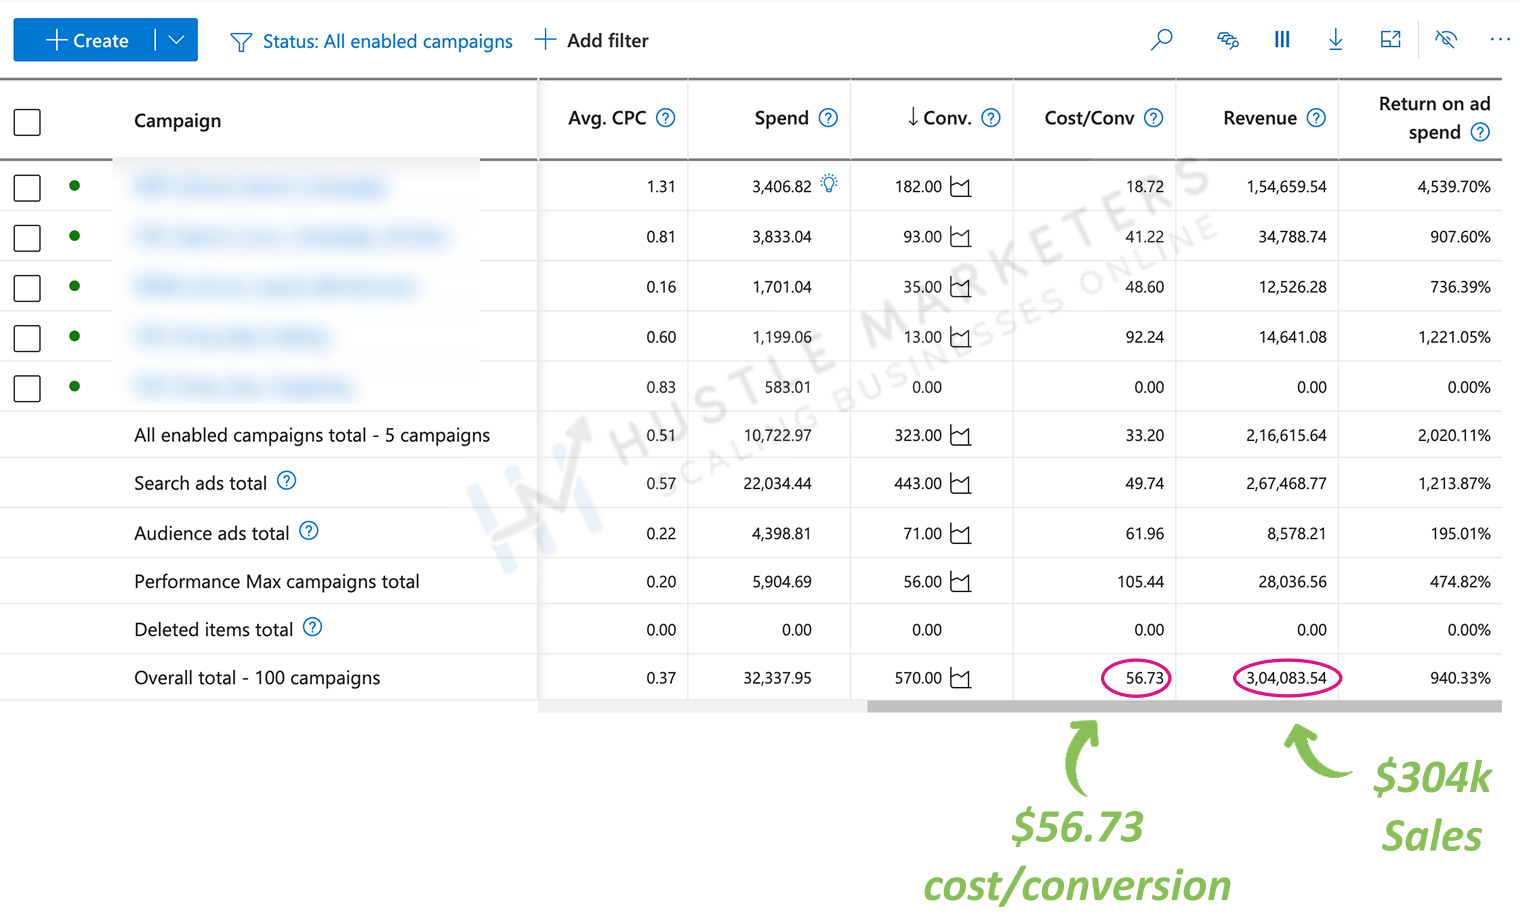This screenshot has width=1520, height=918.
Task: Open the Columns chooser icon
Action: [1282, 40]
